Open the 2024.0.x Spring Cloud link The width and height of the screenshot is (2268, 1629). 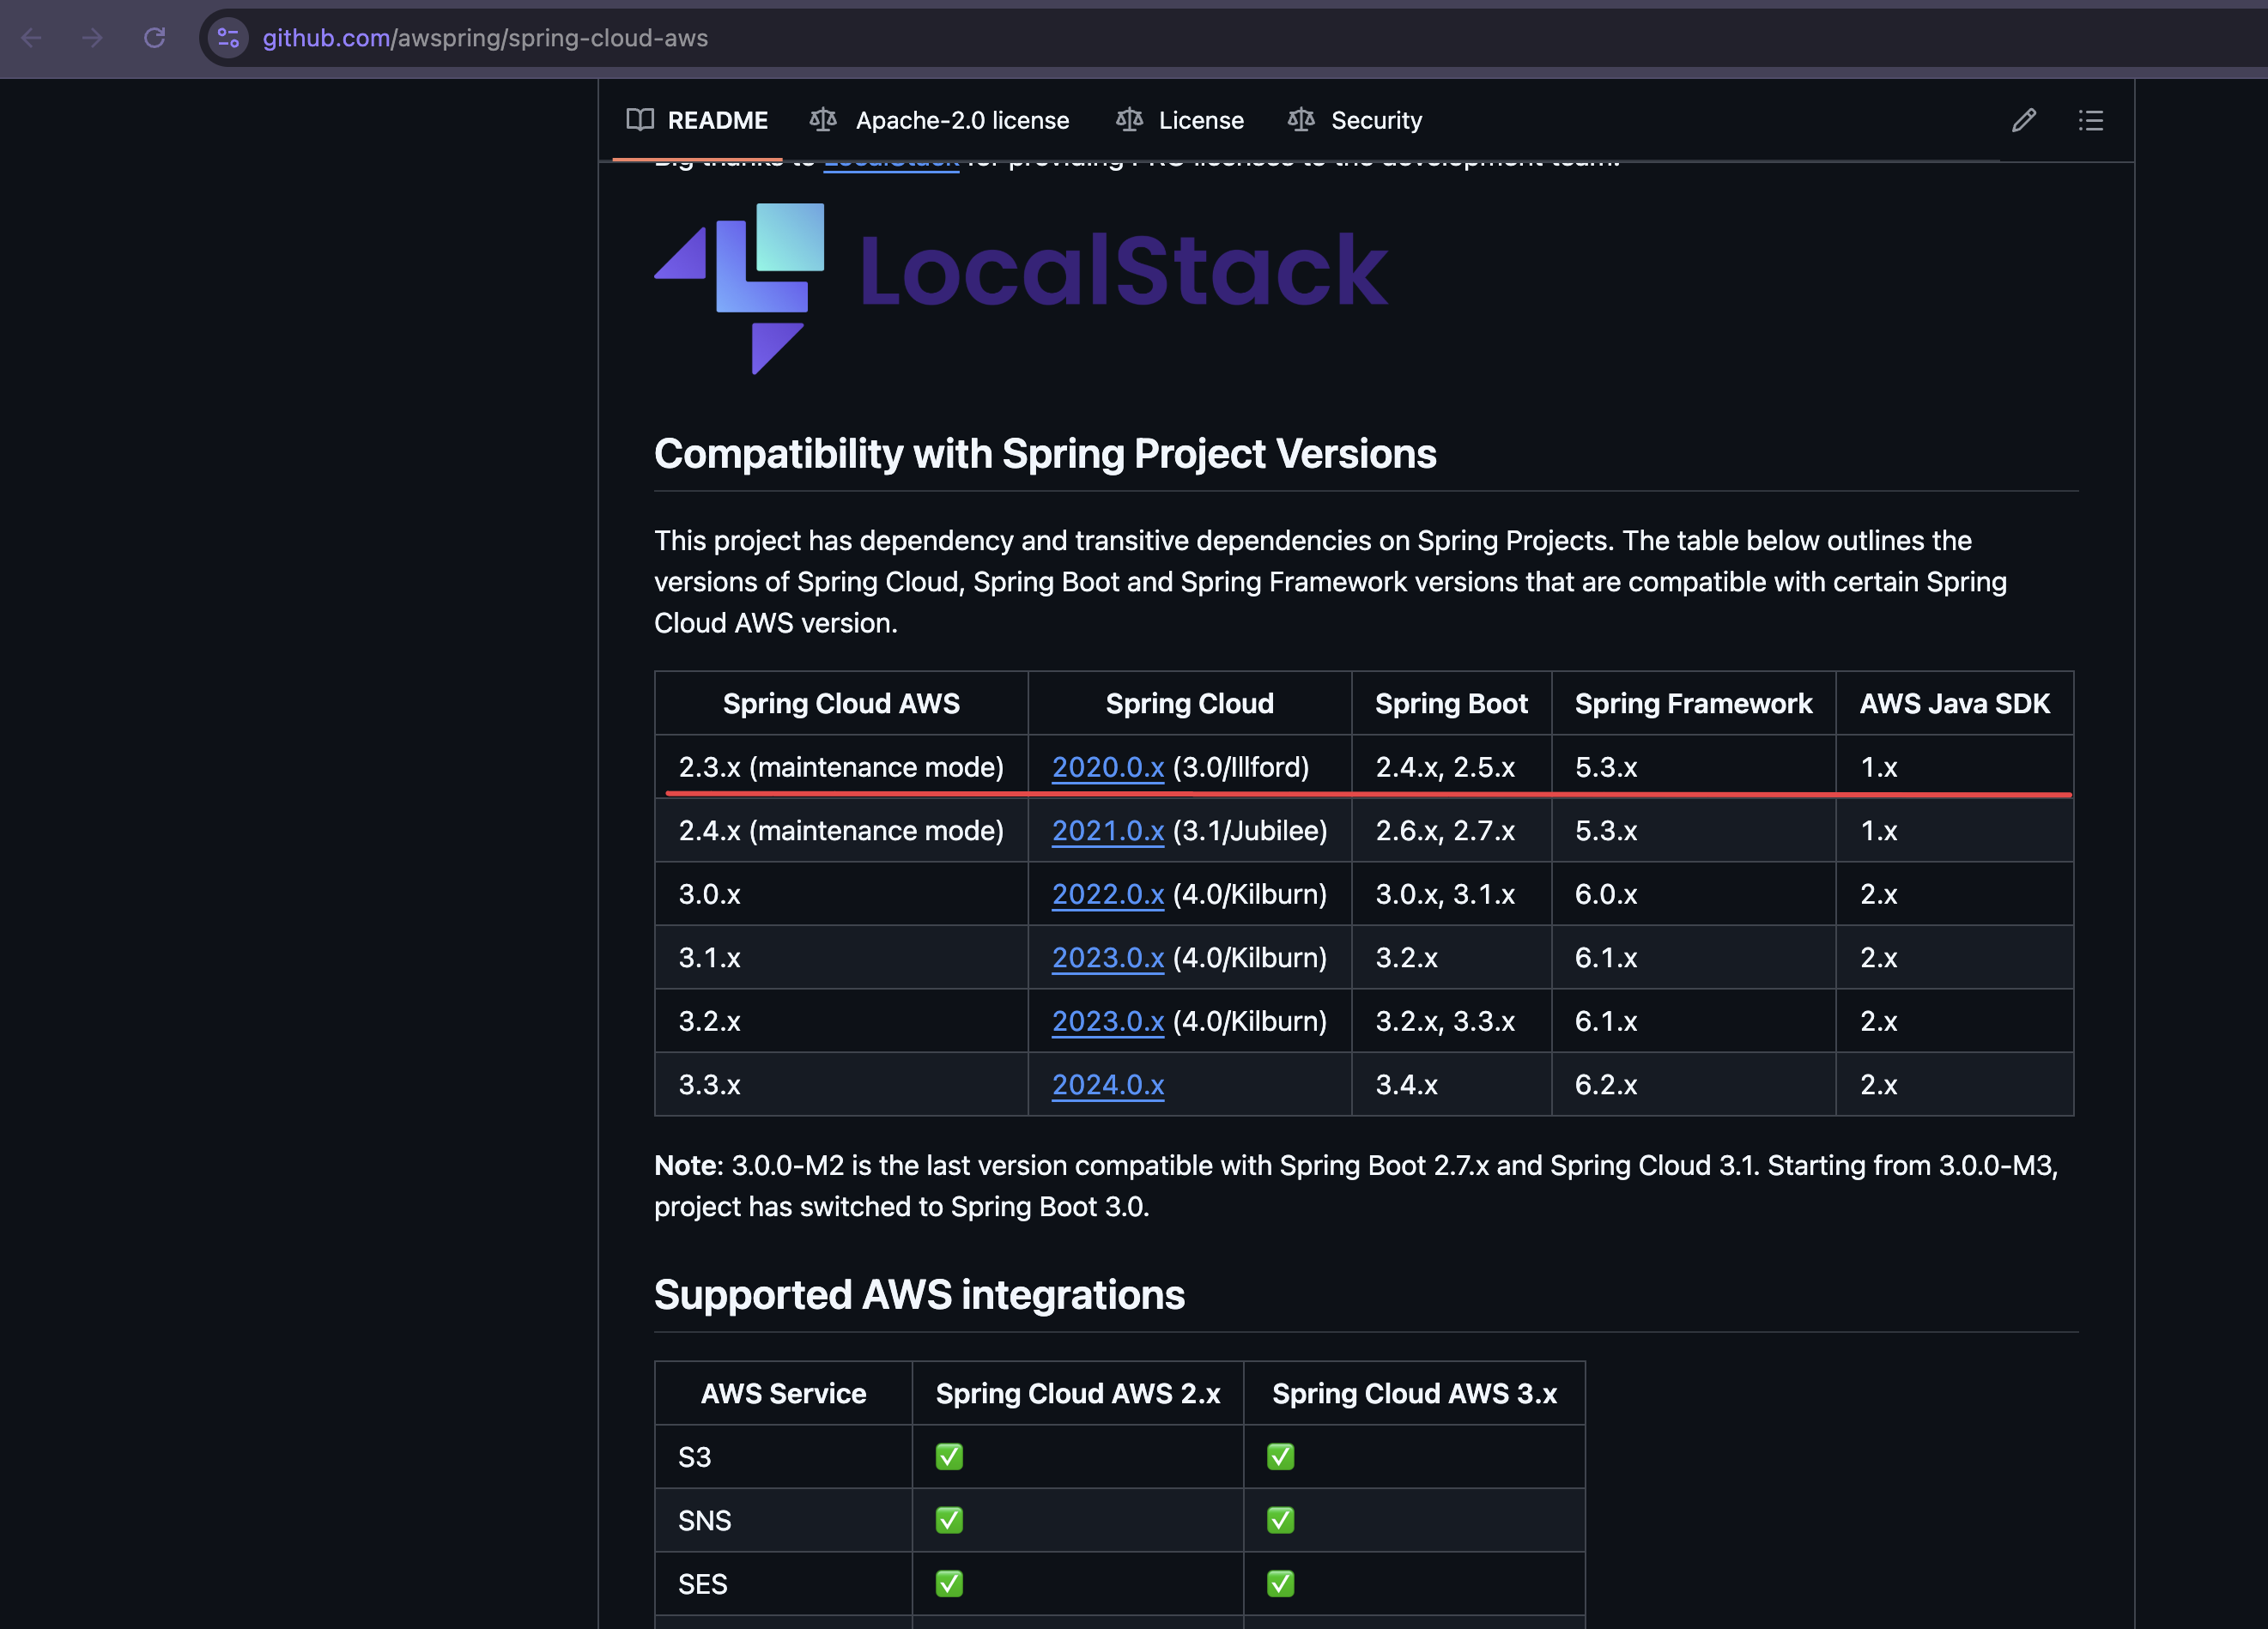pos(1107,1084)
